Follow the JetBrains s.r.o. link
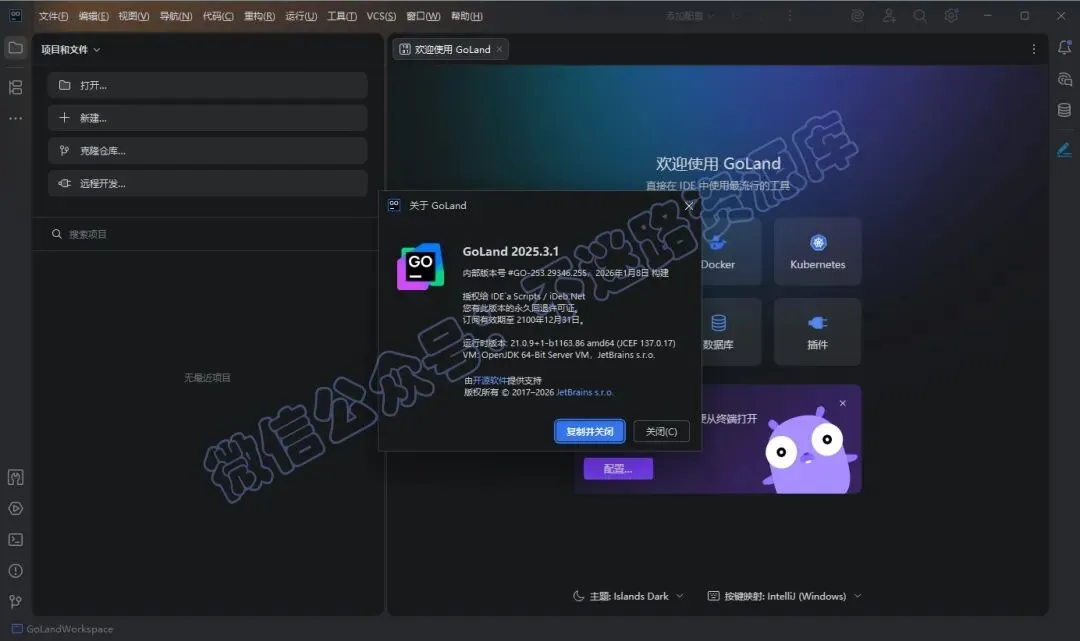Image resolution: width=1080 pixels, height=641 pixels. [584, 392]
